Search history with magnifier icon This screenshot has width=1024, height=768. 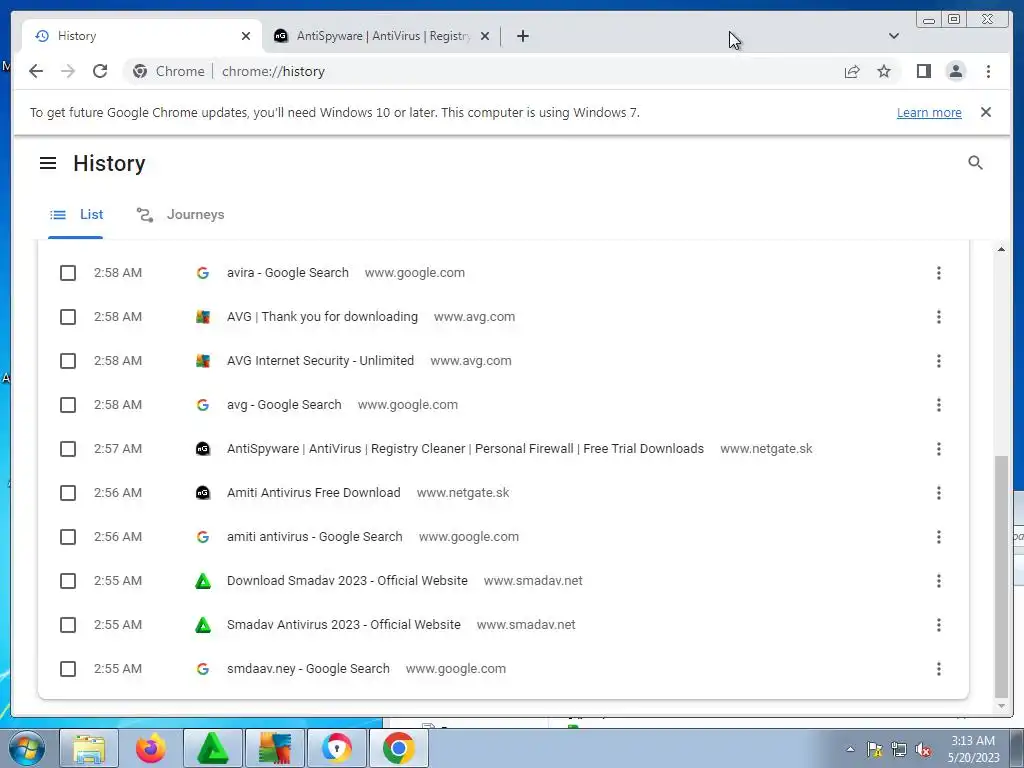point(975,163)
